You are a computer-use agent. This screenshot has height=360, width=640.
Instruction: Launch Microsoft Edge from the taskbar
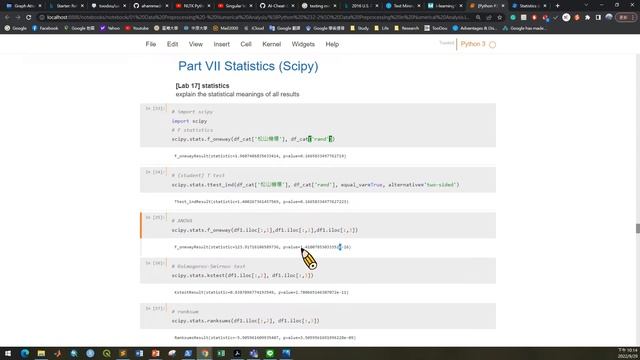point(25,353)
